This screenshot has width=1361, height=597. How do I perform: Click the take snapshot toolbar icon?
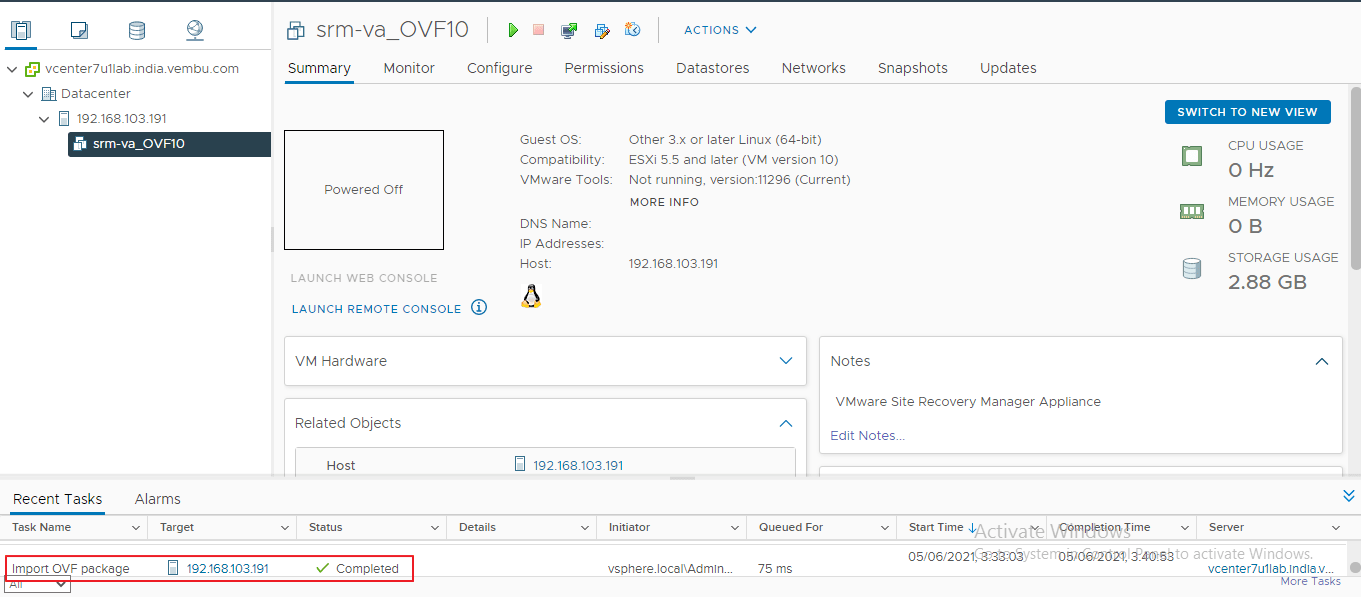[x=632, y=30]
